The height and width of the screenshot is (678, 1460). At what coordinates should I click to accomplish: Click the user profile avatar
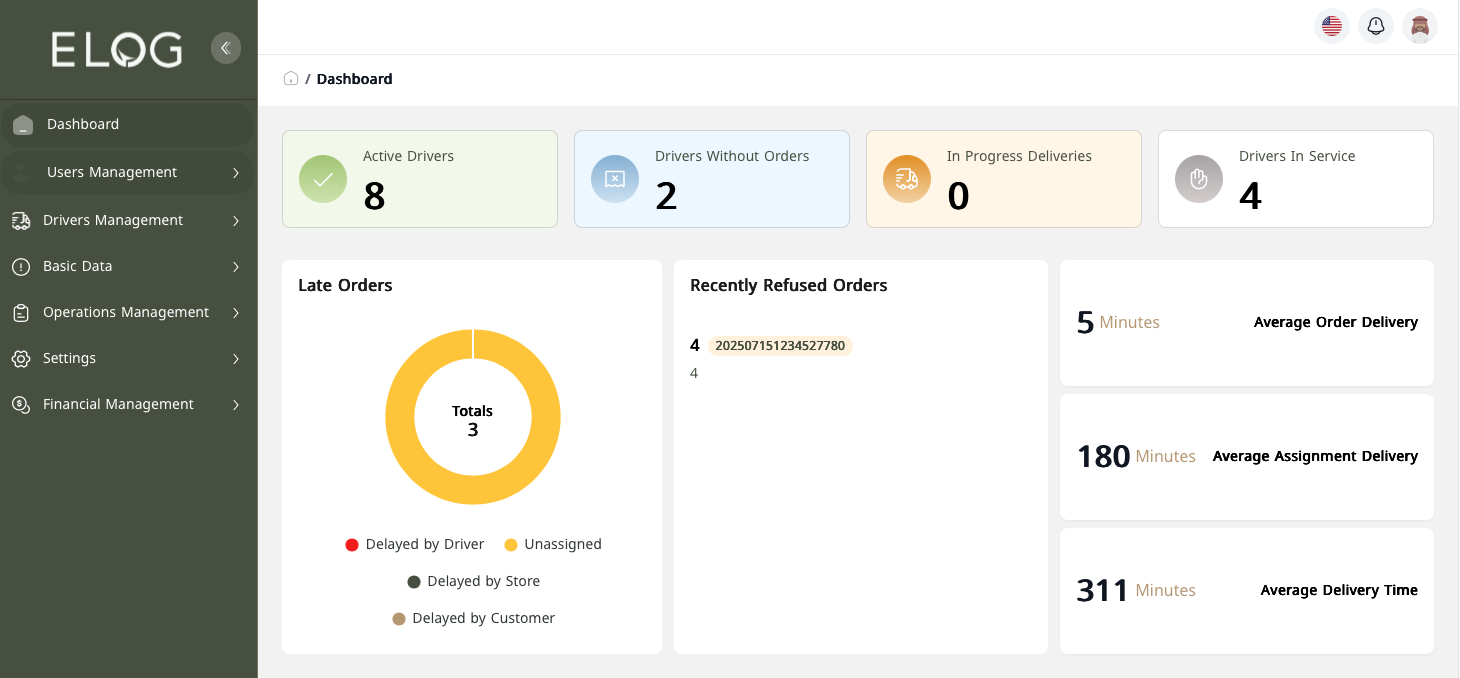[1420, 26]
